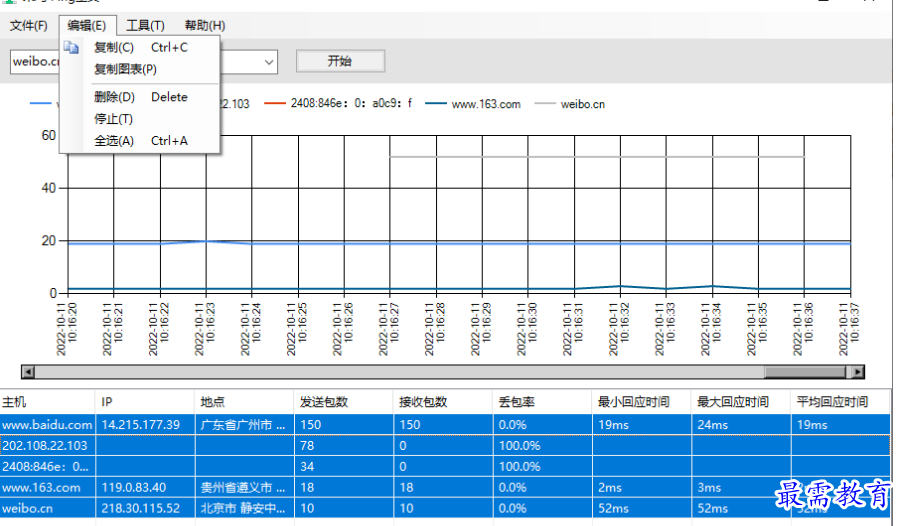Select the www.baidu.com host row
899x526 pixels.
pyautogui.click(x=445, y=424)
